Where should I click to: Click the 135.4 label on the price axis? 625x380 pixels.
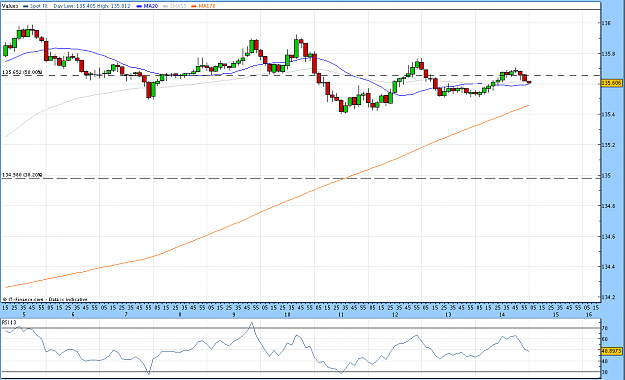608,114
